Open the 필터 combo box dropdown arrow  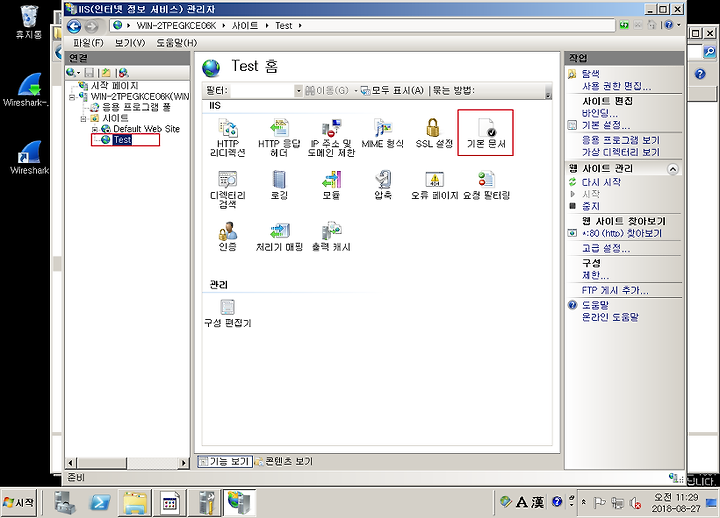[298, 90]
